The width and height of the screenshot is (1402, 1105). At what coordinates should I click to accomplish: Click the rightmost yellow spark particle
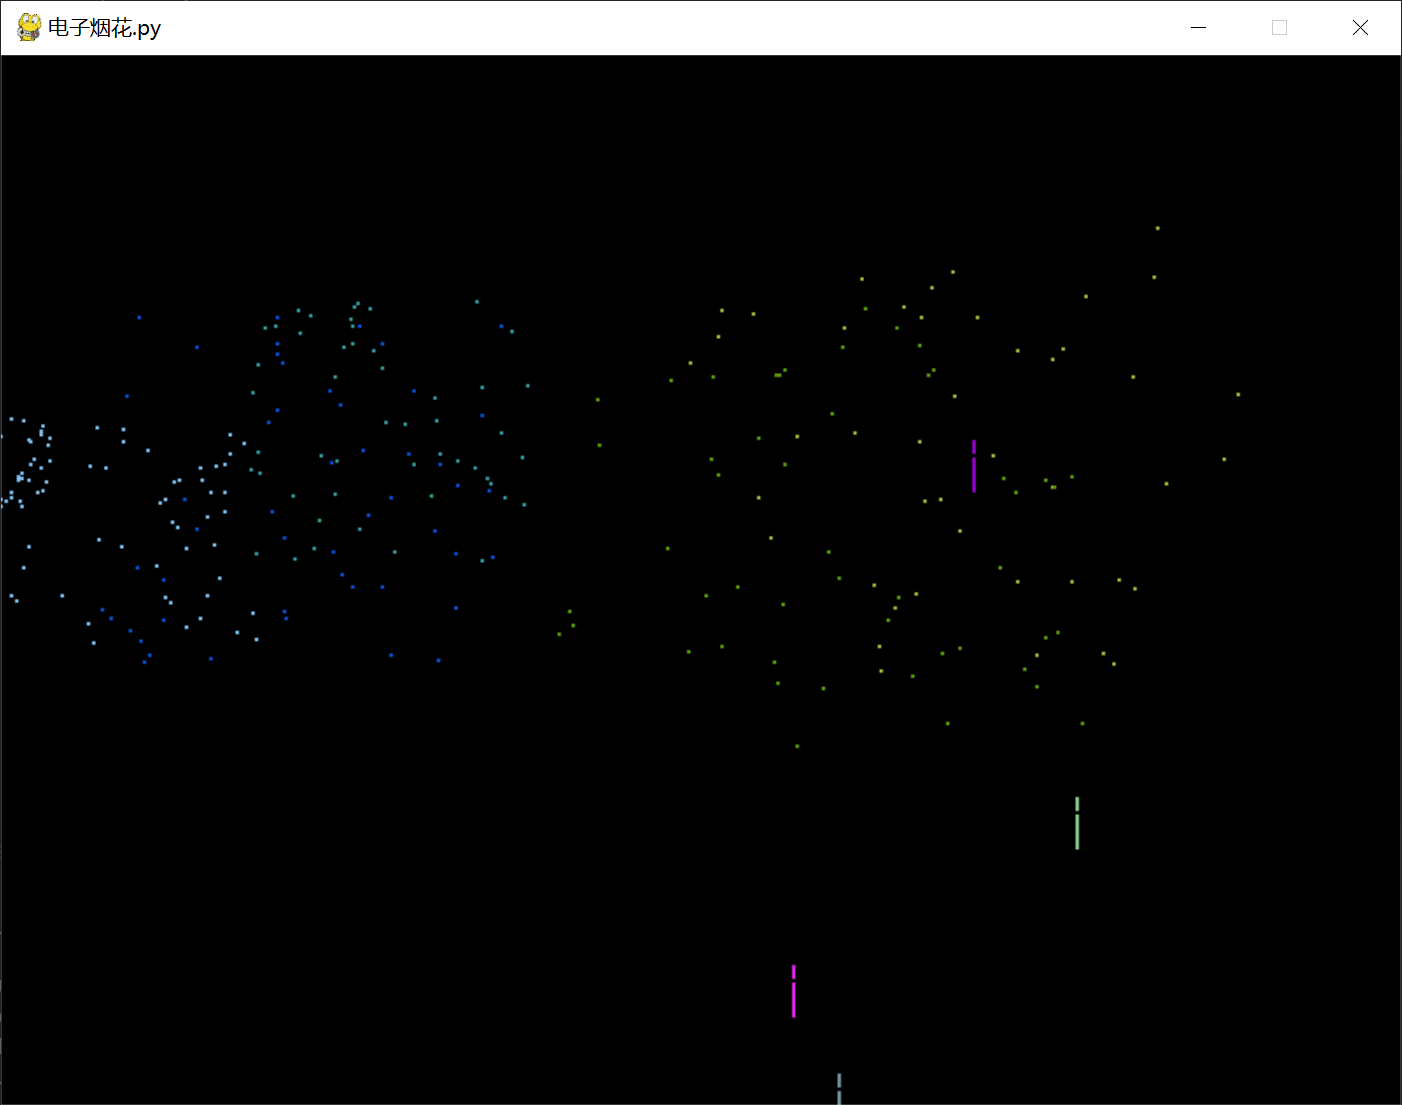coord(1238,394)
